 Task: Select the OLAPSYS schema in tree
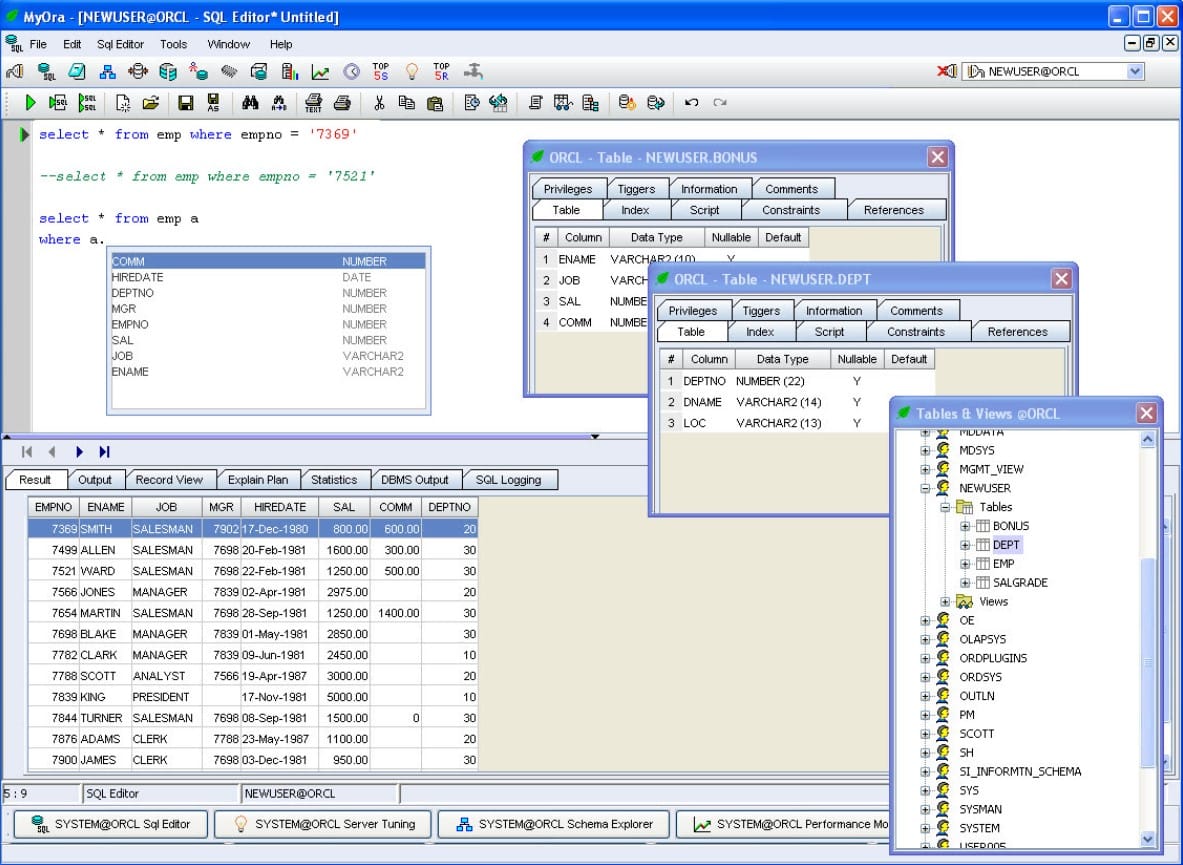click(982, 640)
